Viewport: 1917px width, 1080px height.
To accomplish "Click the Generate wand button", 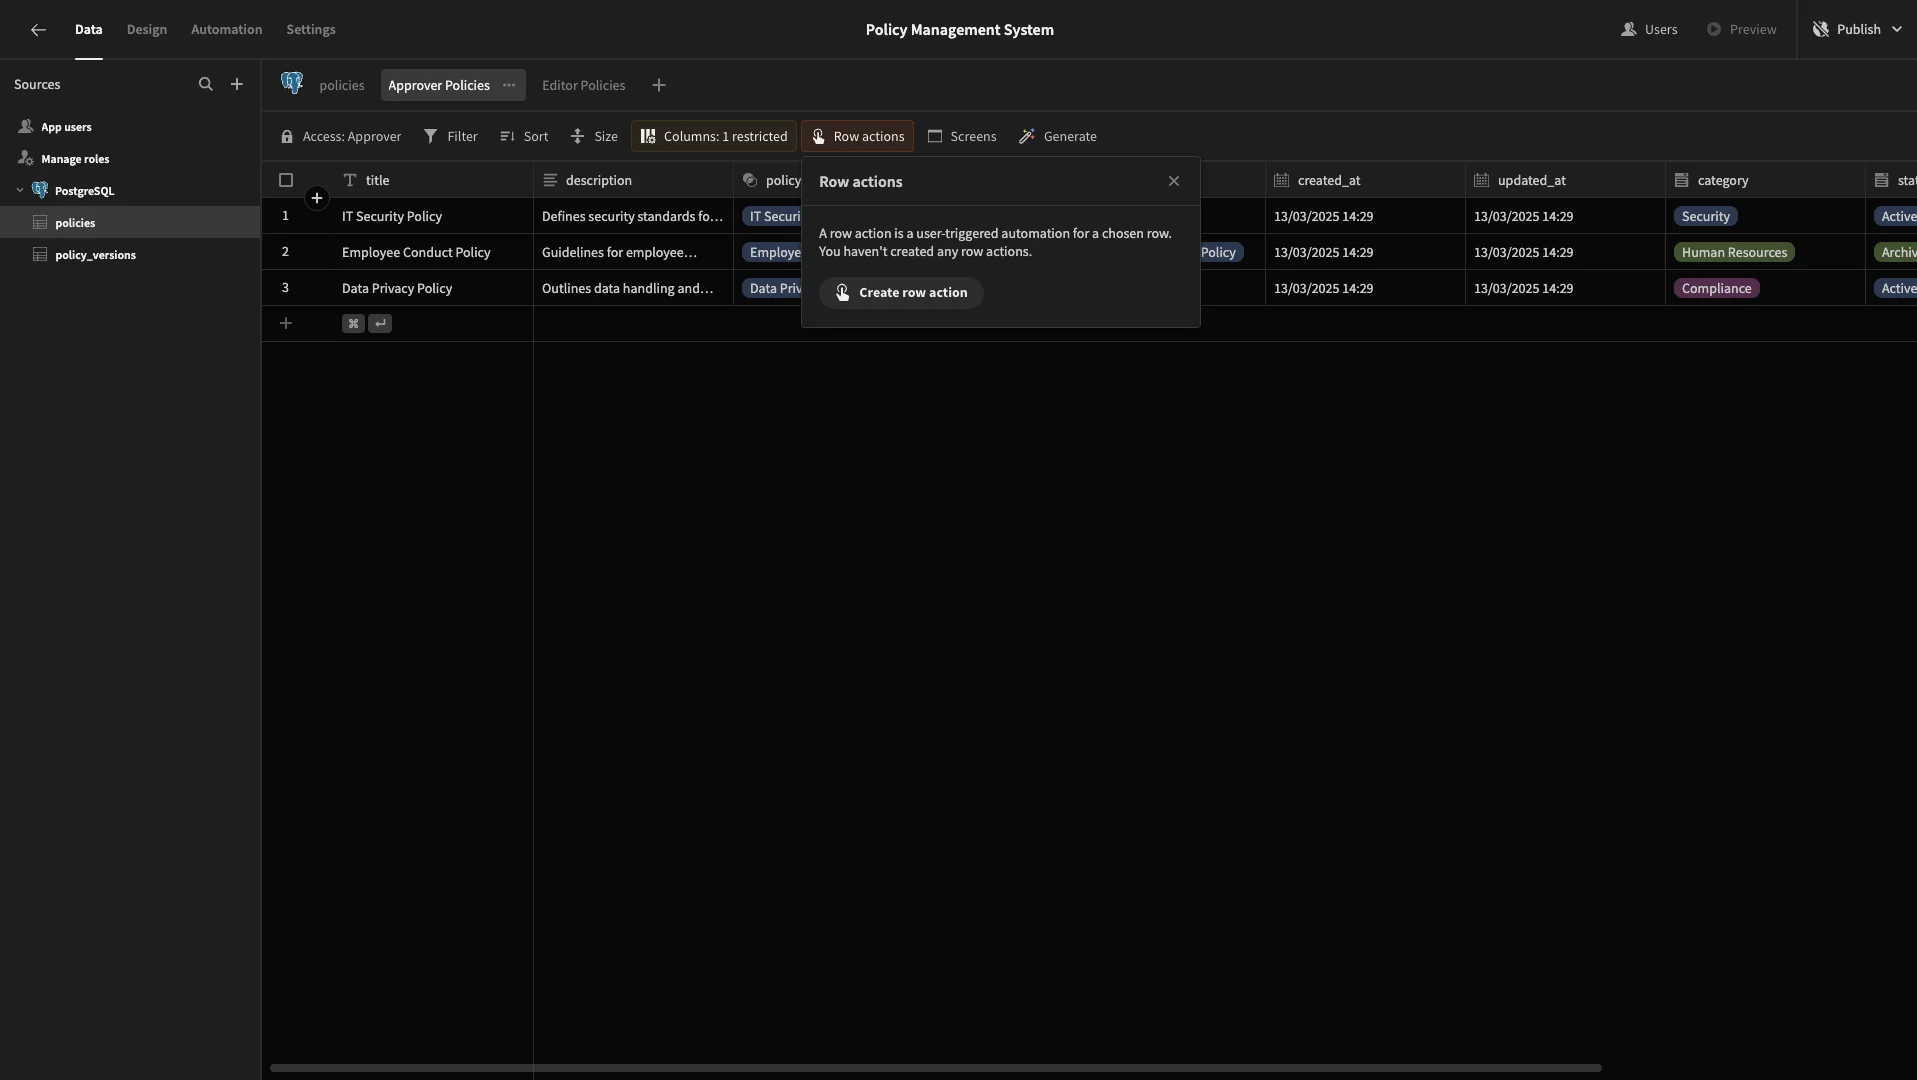I will coord(1058,136).
